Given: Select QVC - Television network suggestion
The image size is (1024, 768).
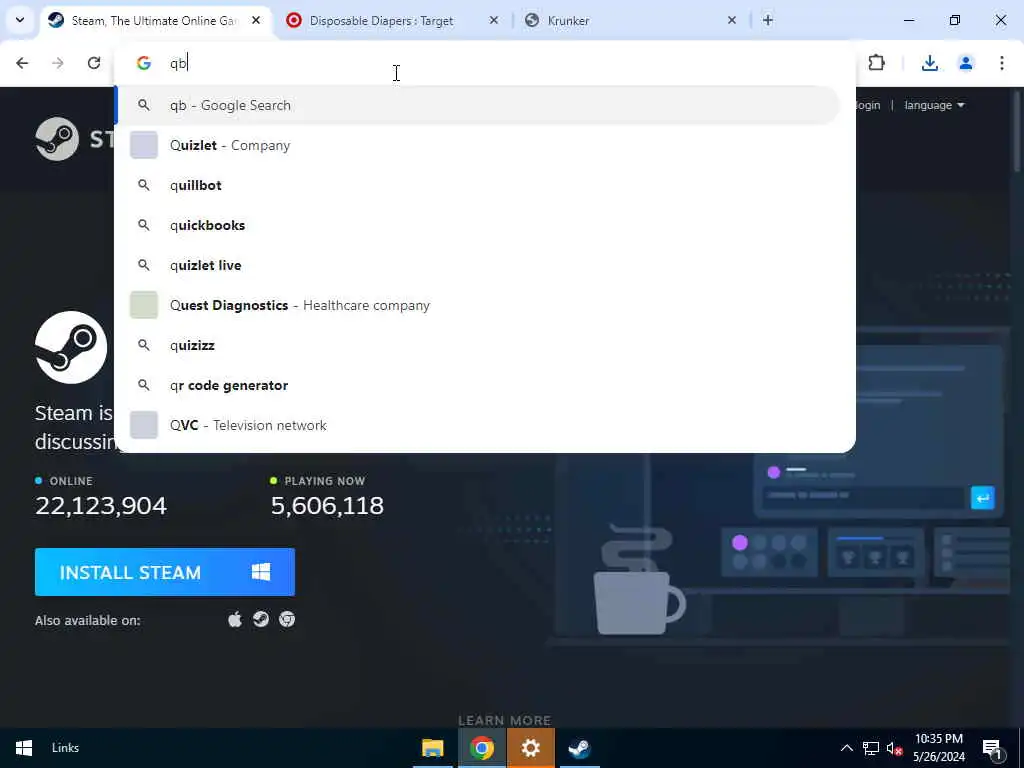Looking at the screenshot, I should click(x=478, y=424).
